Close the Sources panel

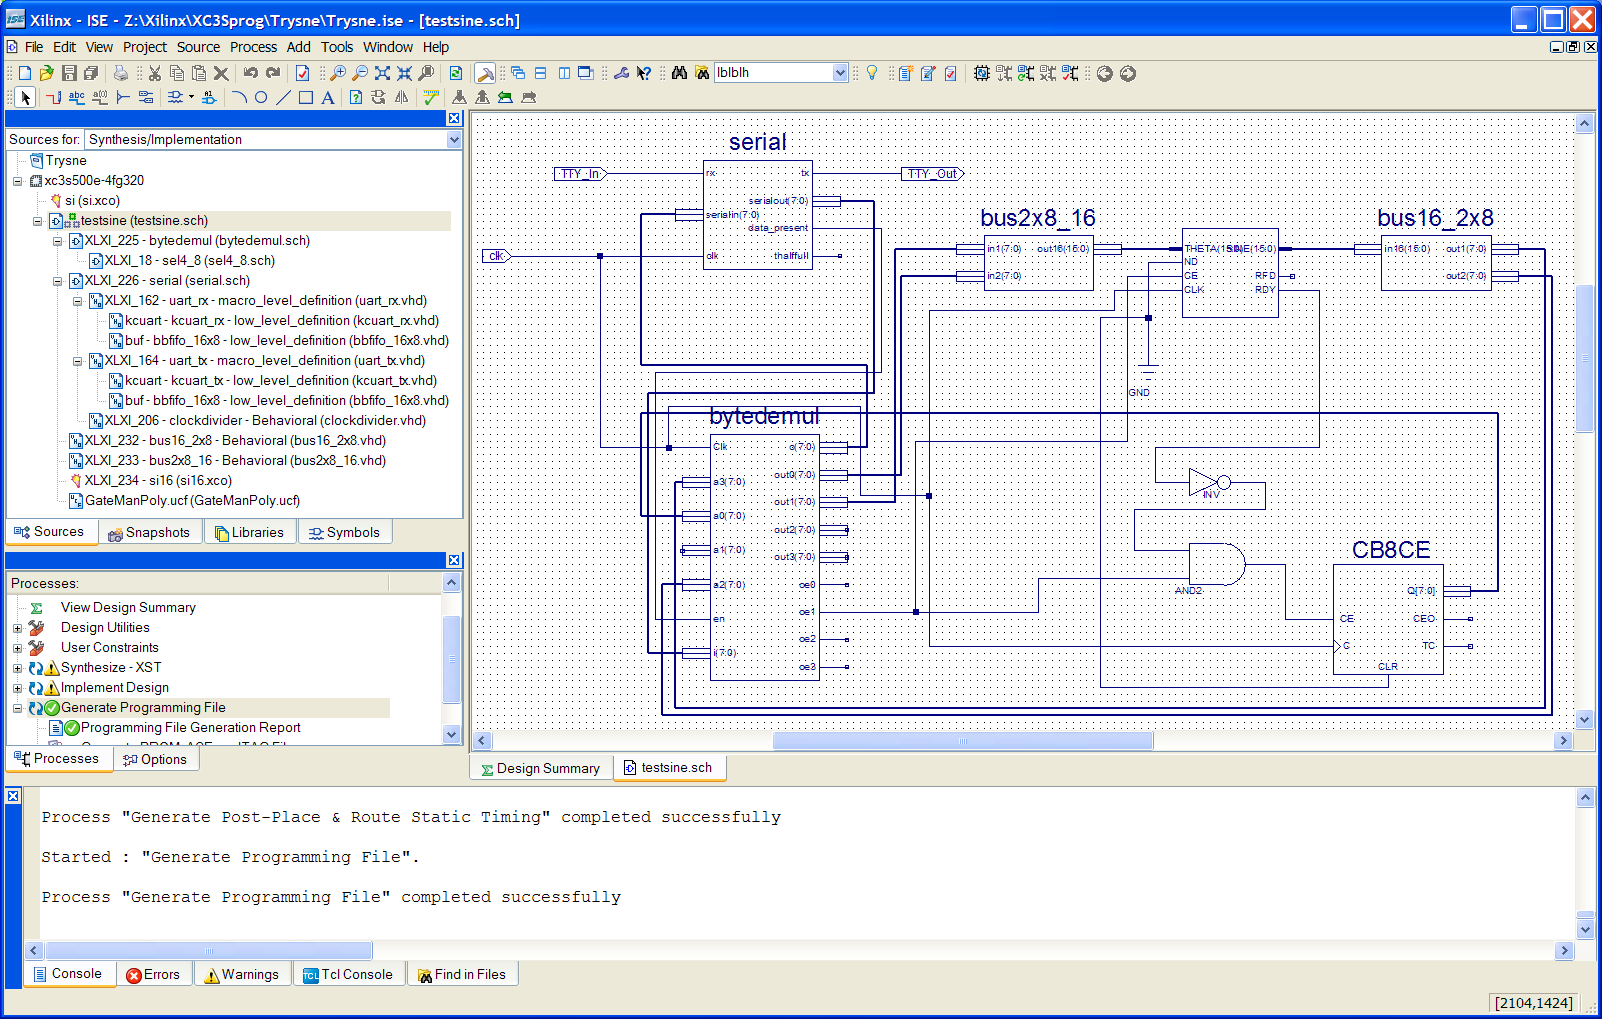coord(454,118)
